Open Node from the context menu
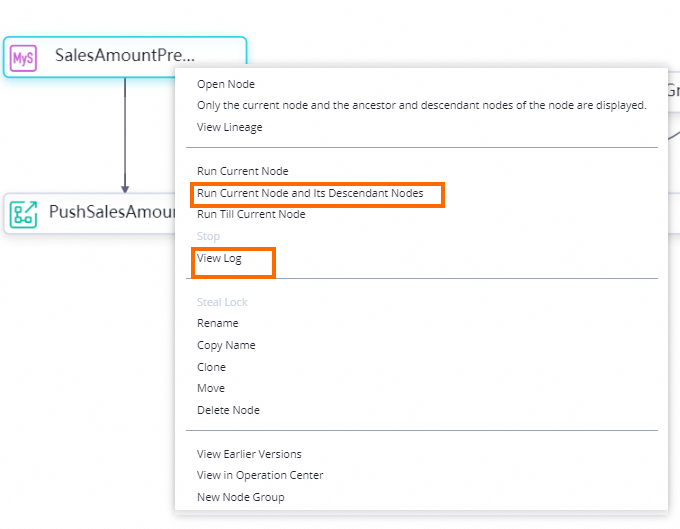This screenshot has height=529, width=680. click(x=225, y=84)
